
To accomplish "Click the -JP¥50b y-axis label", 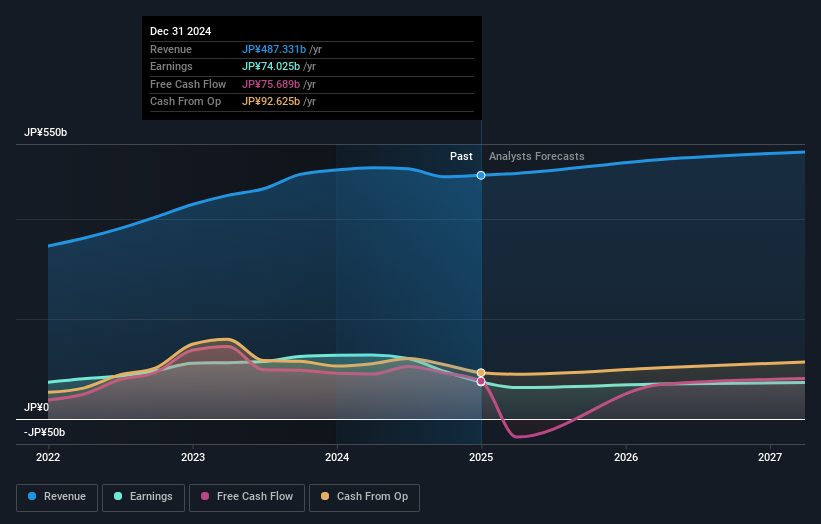I will 45,432.
